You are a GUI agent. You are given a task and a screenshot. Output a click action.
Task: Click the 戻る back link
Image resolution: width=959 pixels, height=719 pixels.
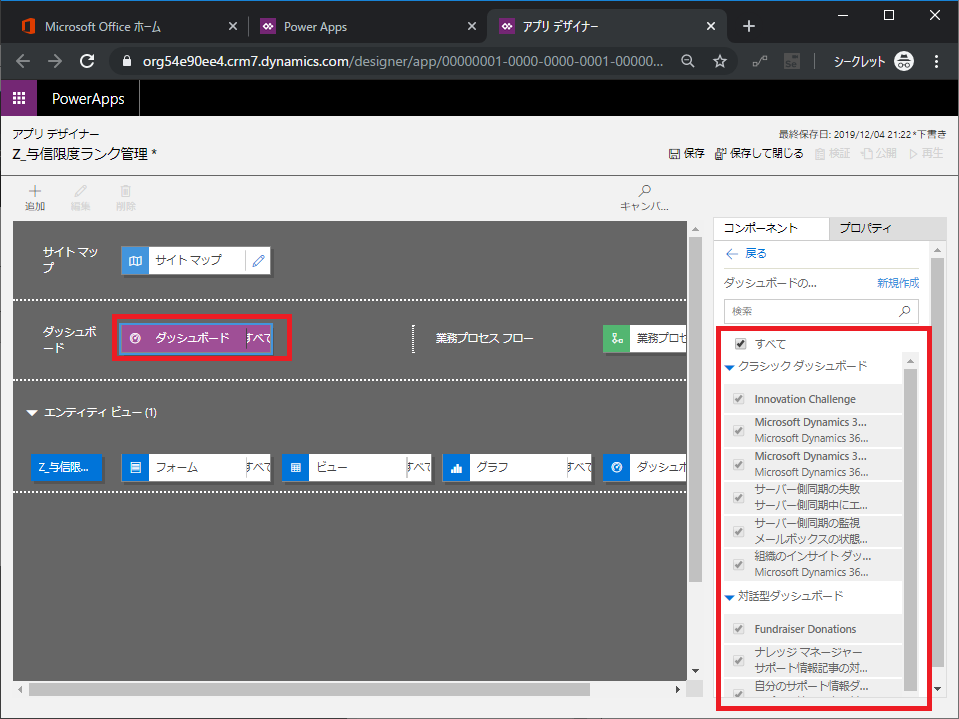746,254
